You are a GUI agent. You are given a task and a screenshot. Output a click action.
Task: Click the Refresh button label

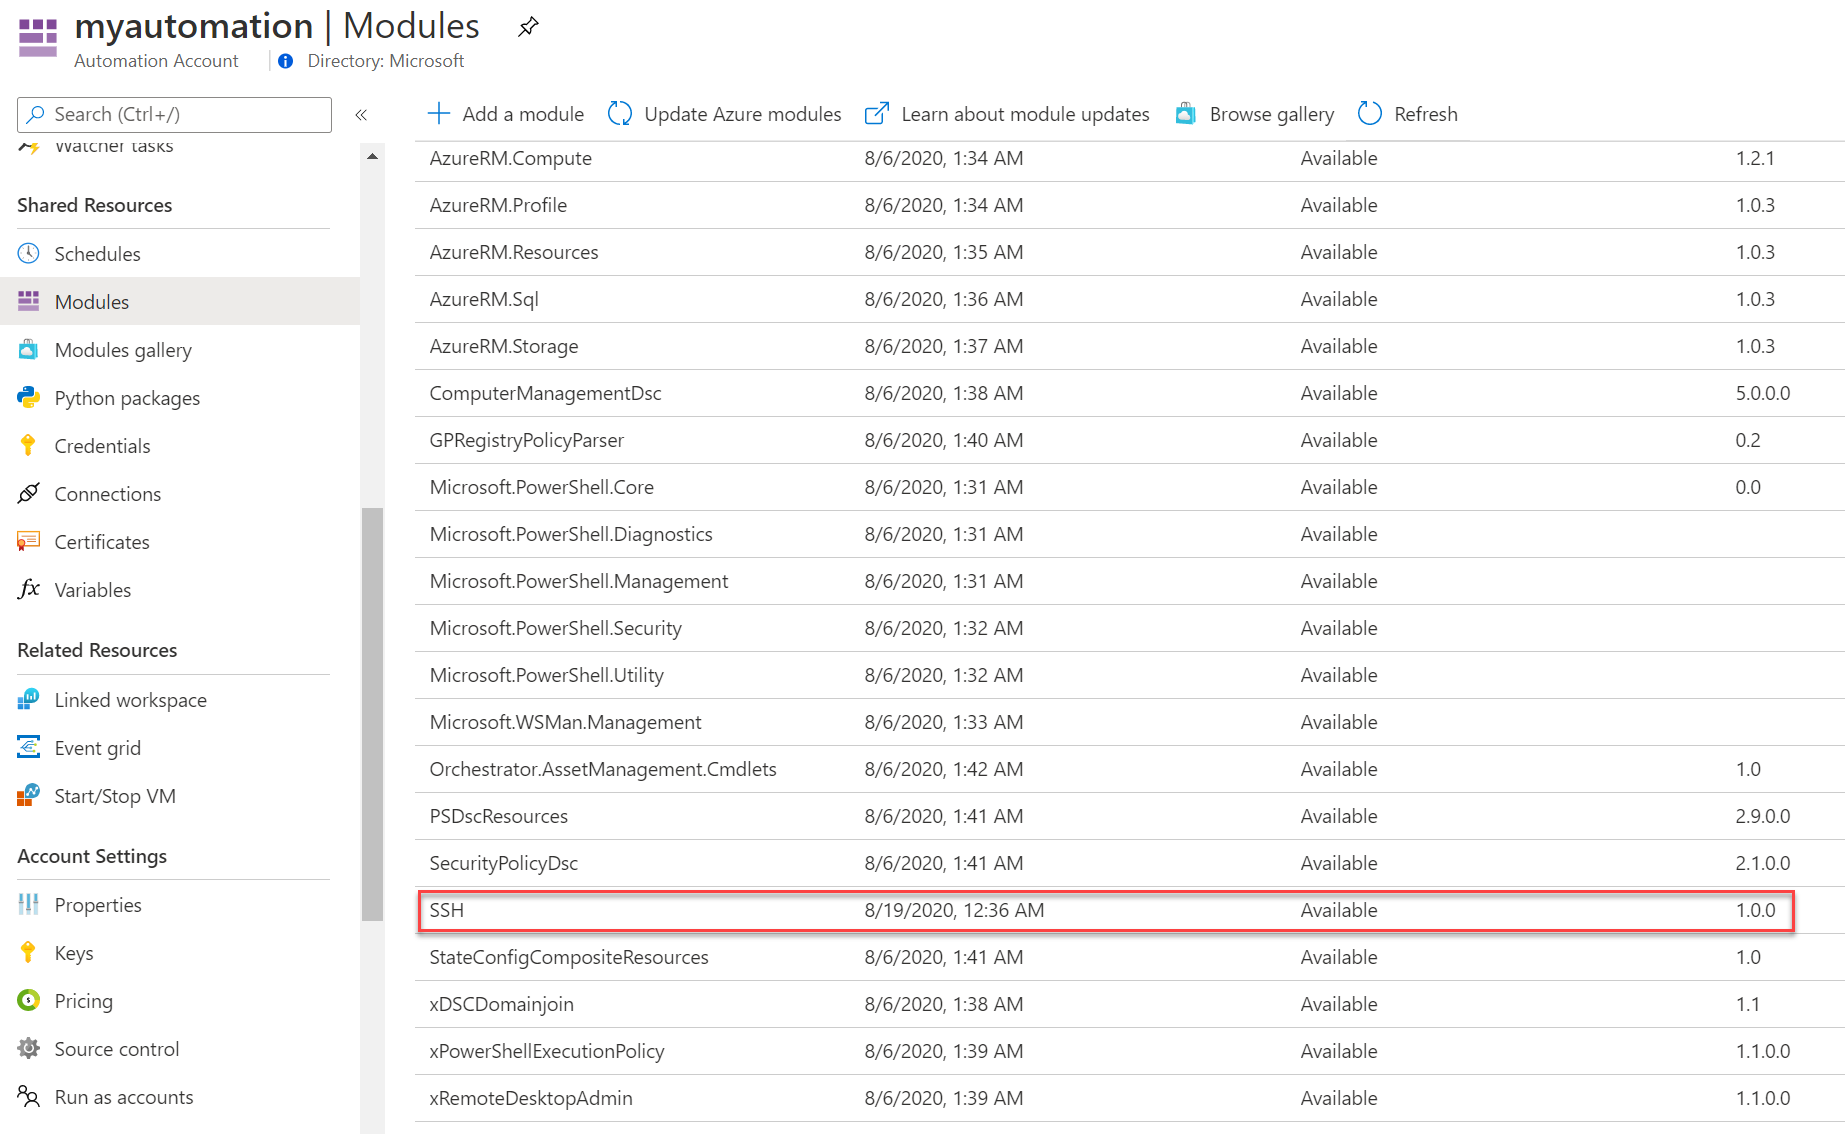coord(1426,114)
